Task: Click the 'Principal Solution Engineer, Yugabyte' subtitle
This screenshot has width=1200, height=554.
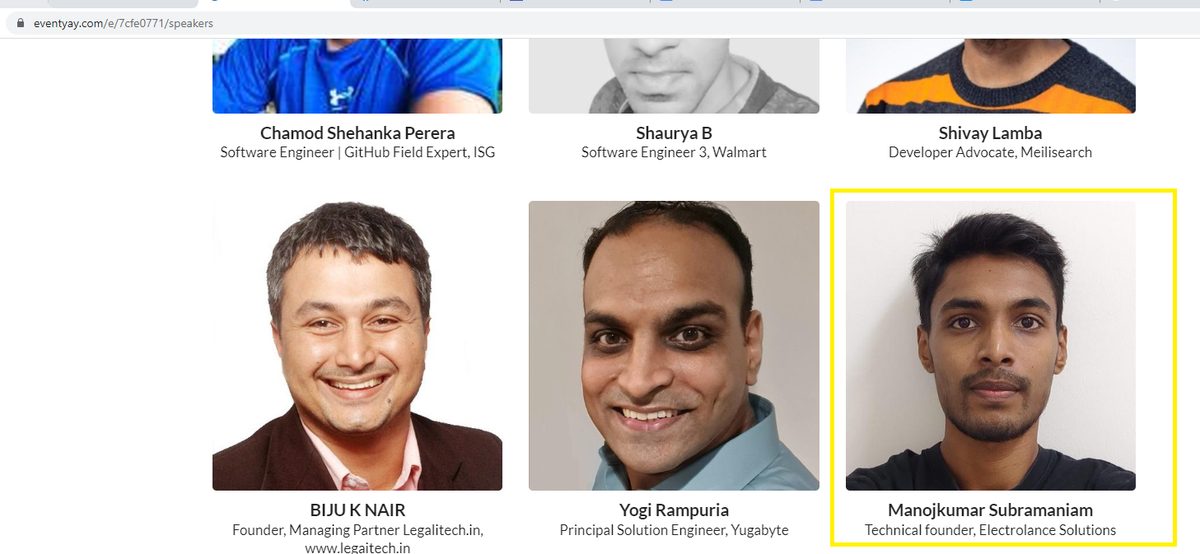Action: (674, 530)
